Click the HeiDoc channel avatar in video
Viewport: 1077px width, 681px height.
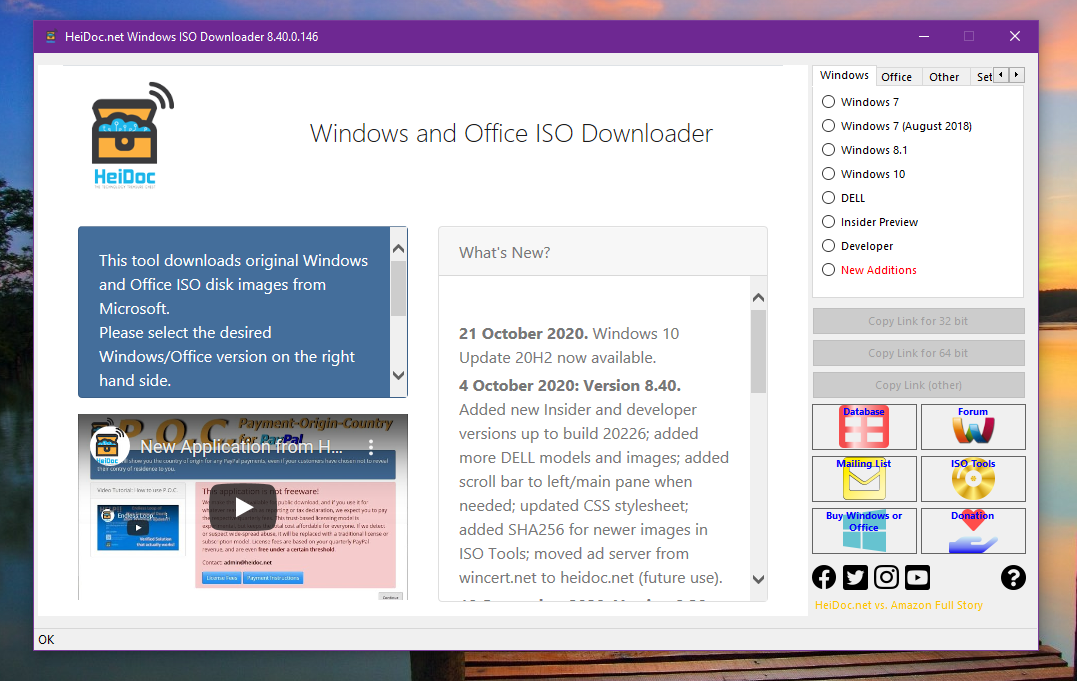[x=109, y=446]
